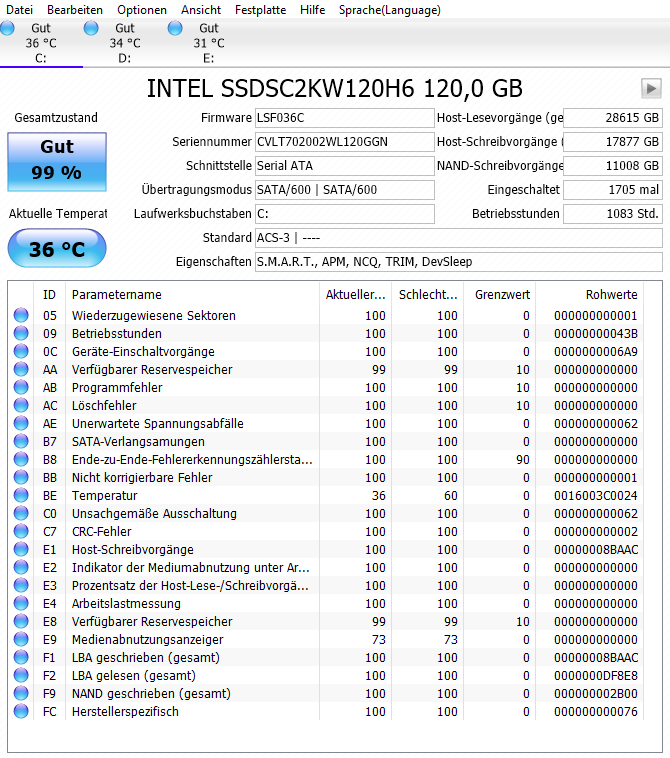Click the next disk arrow button
Viewport: 670px width, 758px height.
[651, 88]
